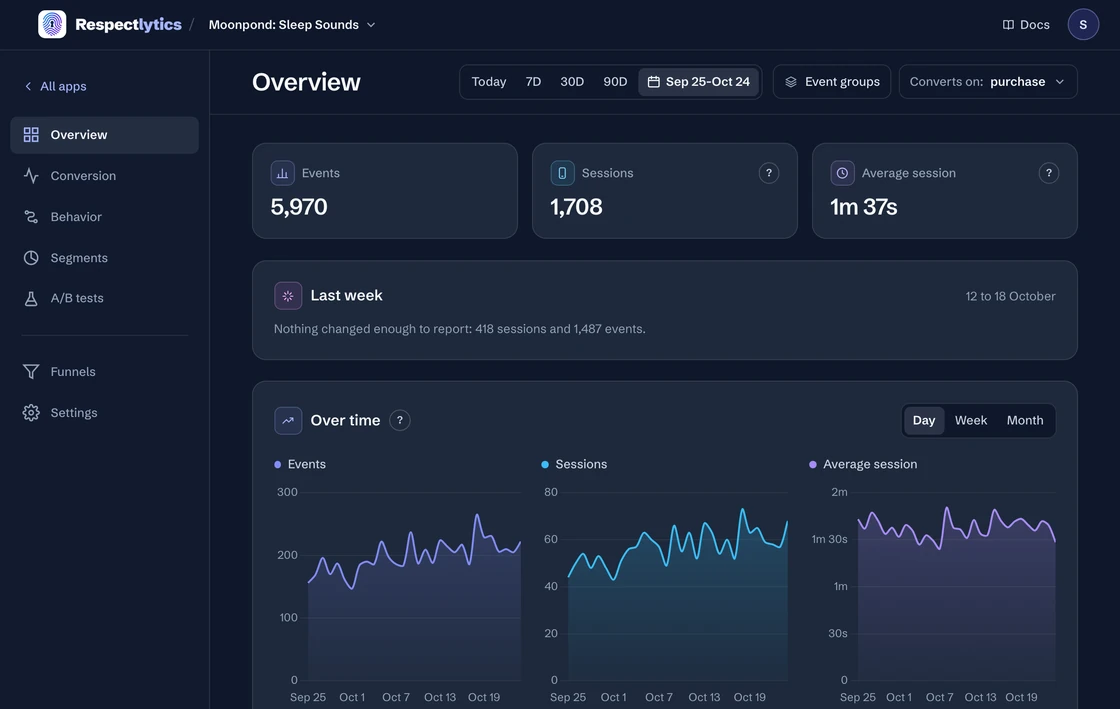Select the 7D date range
1120x709 pixels.
tap(533, 82)
